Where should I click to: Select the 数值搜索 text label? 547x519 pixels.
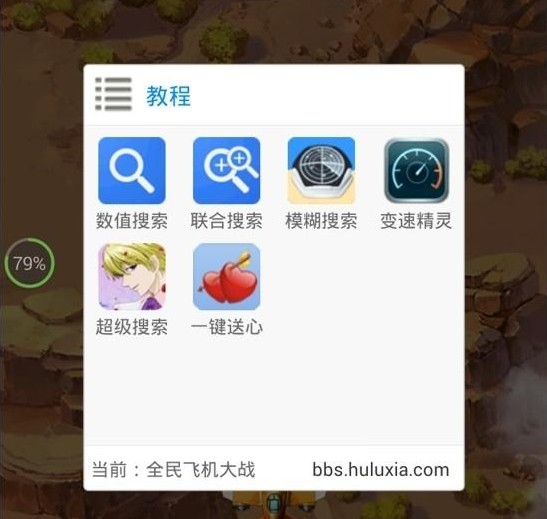[x=132, y=221]
